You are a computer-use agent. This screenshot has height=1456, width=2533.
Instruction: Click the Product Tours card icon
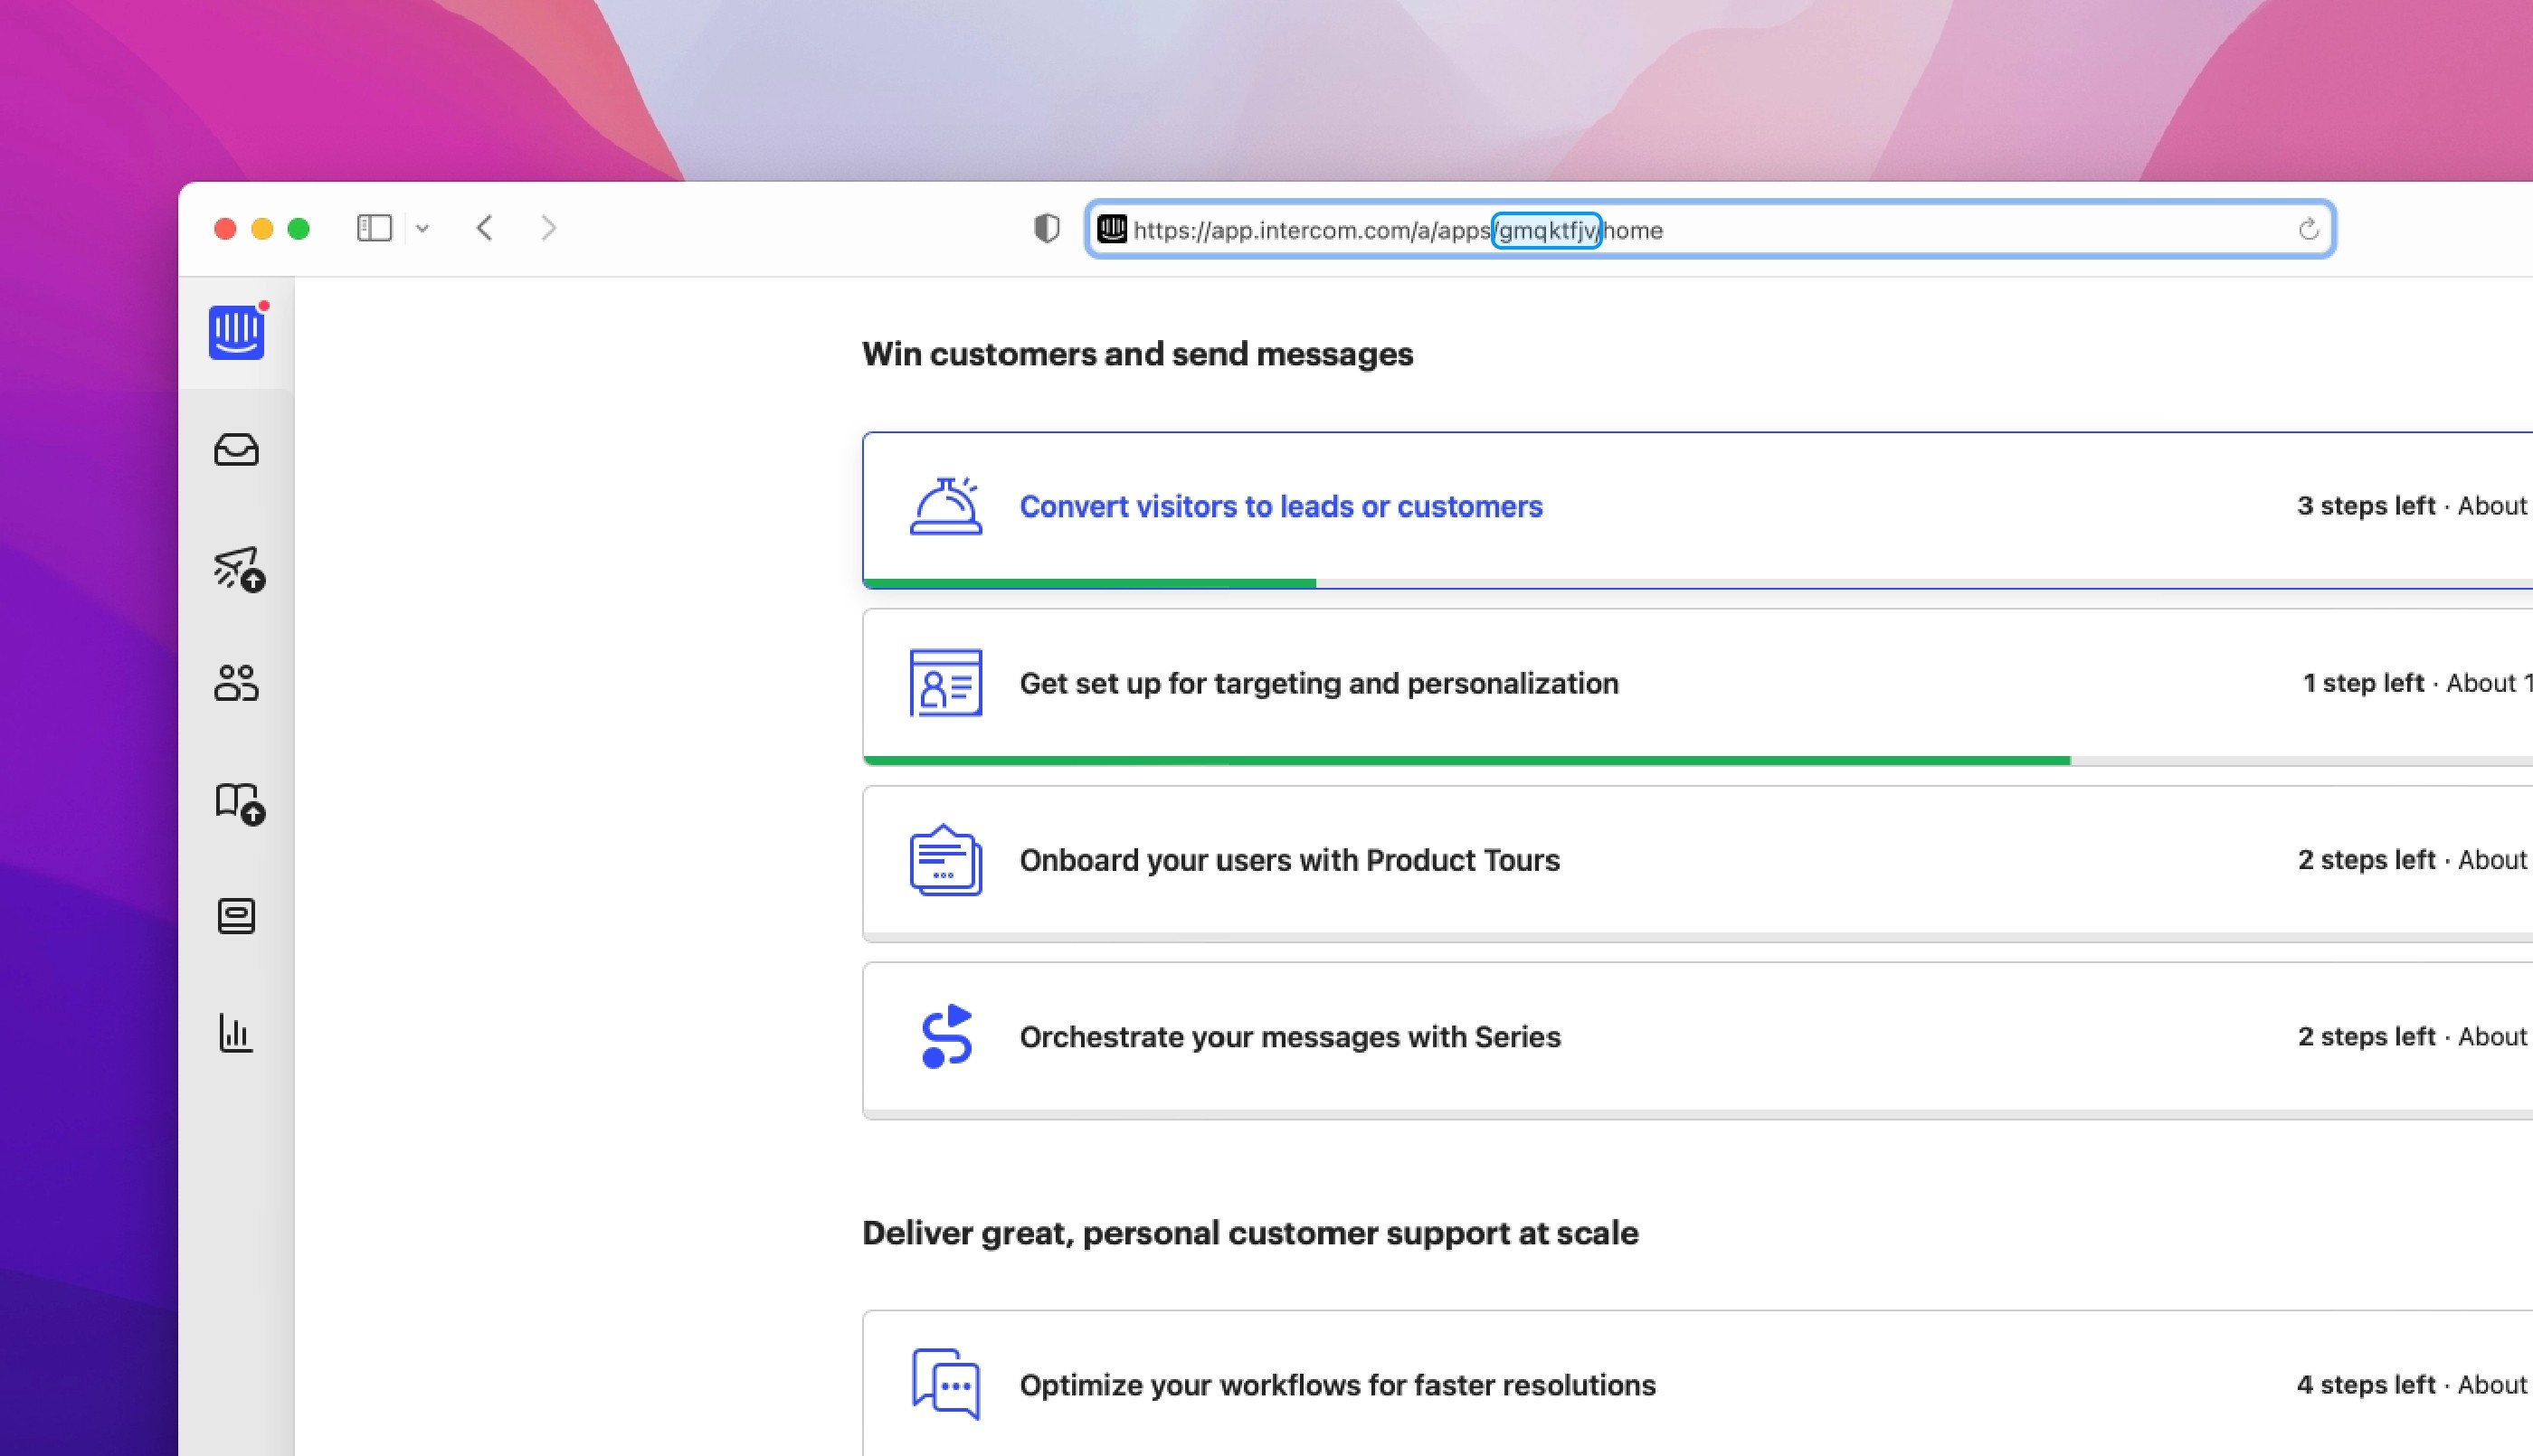946,860
